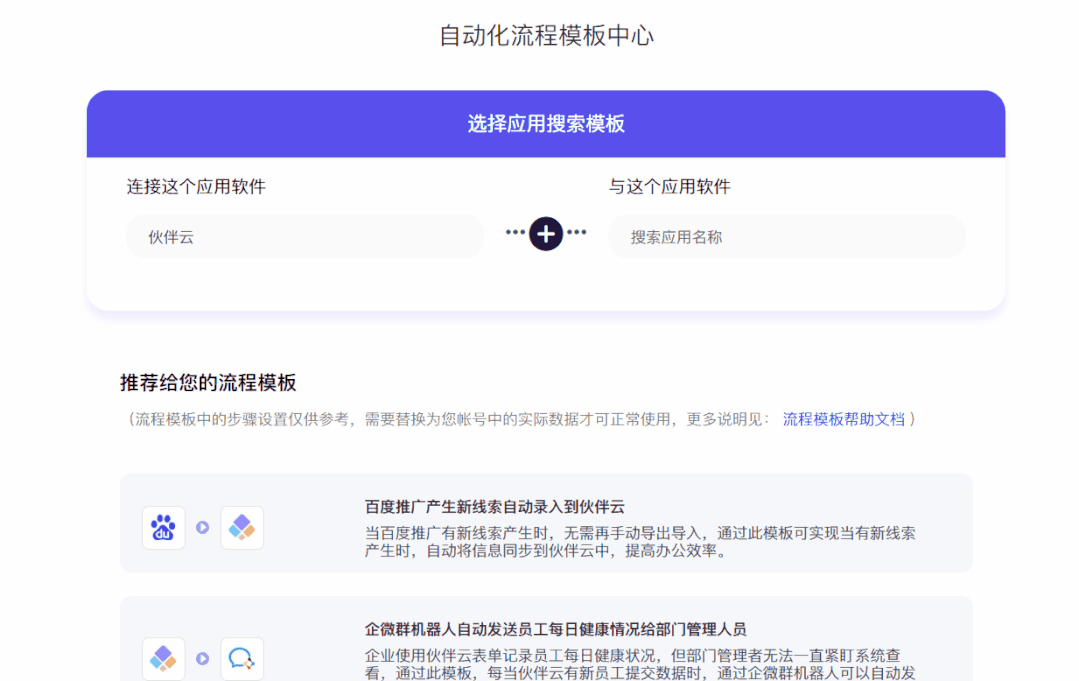Open the 流程模板帮助文档 link
Viewport: 1079px width, 681px height.
point(844,419)
